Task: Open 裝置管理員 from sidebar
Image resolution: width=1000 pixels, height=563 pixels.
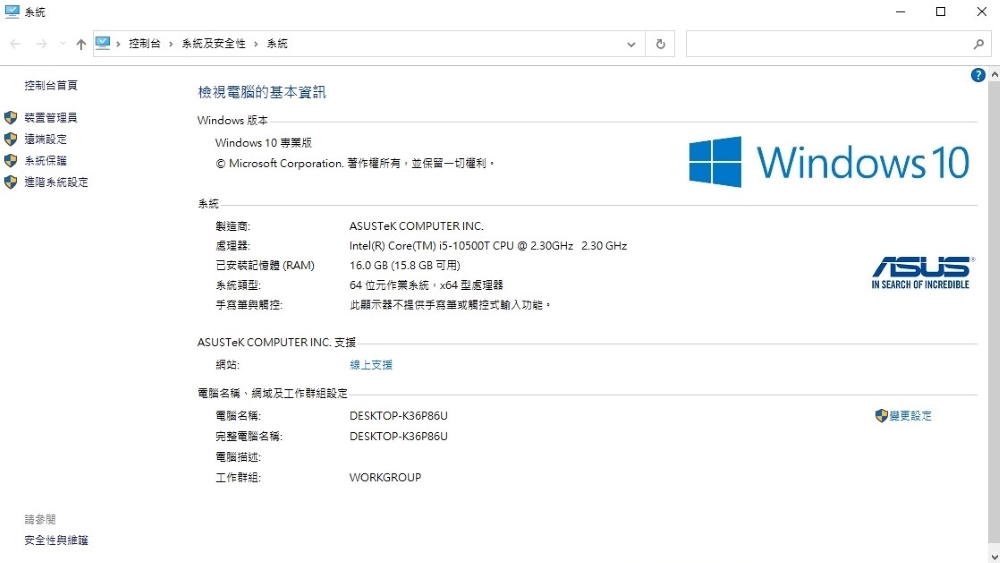Action: click(x=51, y=117)
